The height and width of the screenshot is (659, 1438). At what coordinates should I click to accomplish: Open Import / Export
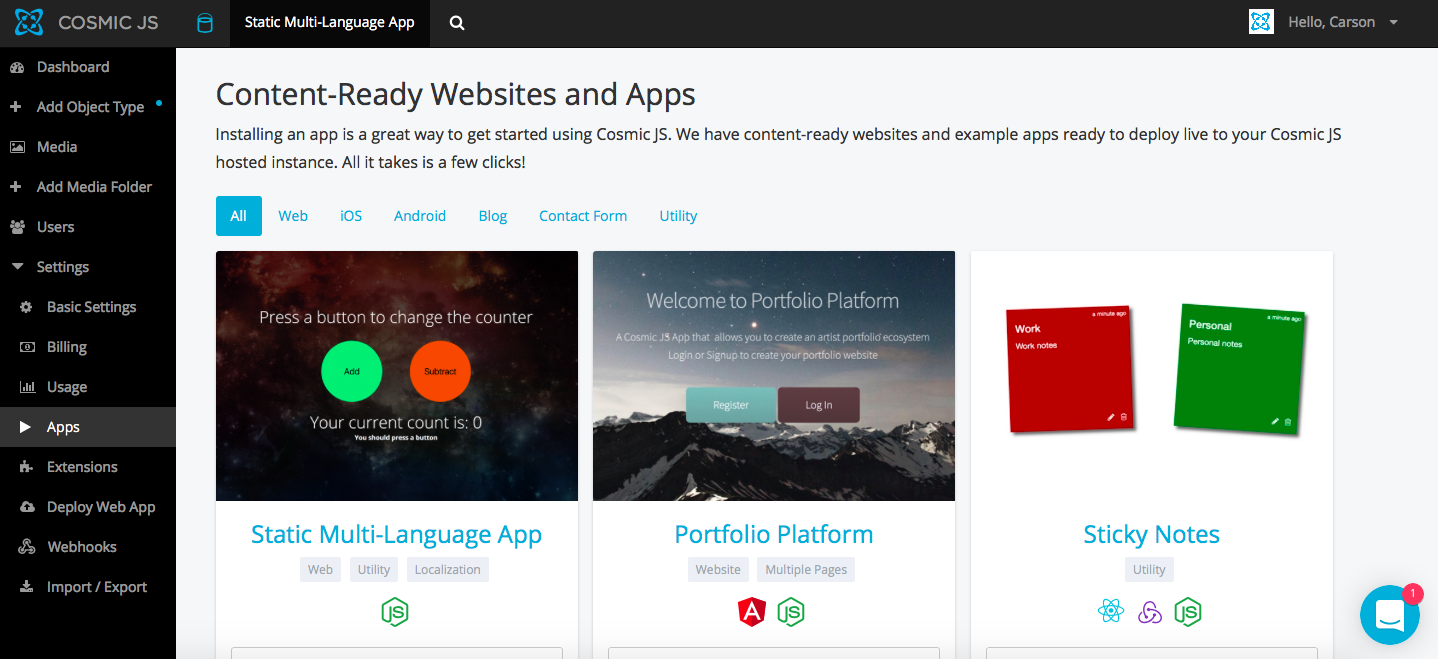pyautogui.click(x=97, y=587)
